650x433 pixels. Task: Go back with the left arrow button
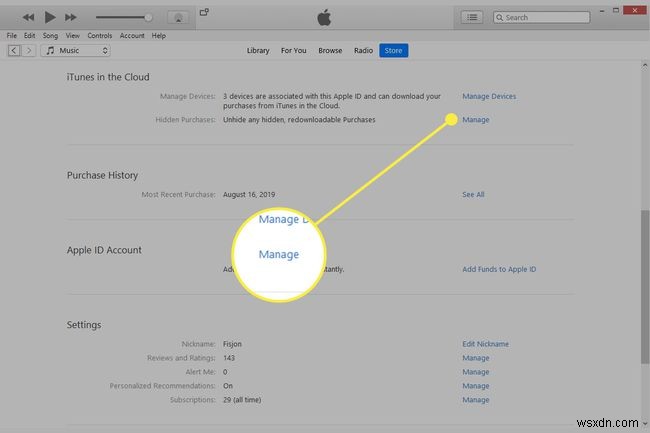pos(14,51)
